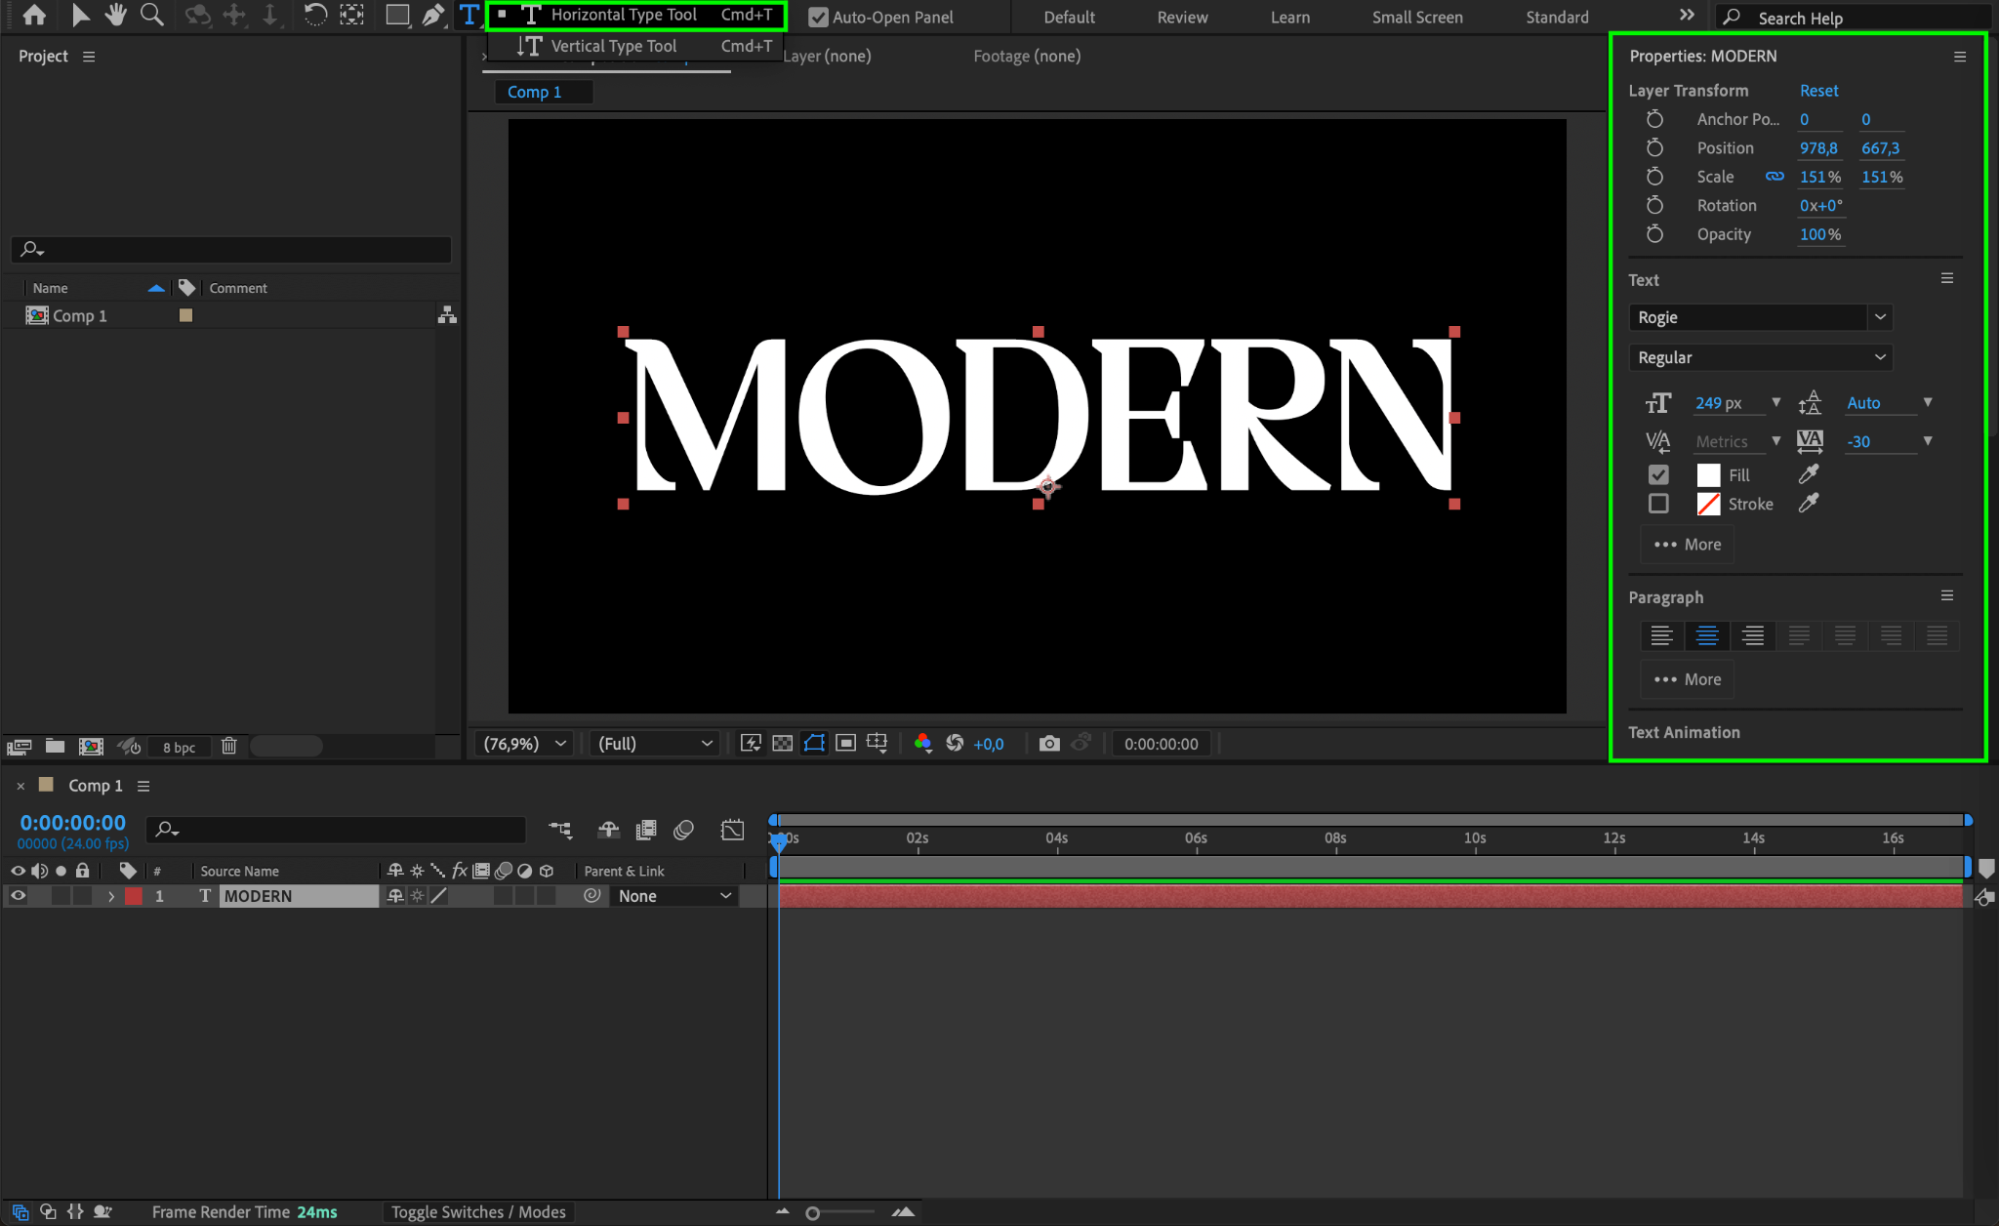Click center text alignment icon

tap(1707, 636)
